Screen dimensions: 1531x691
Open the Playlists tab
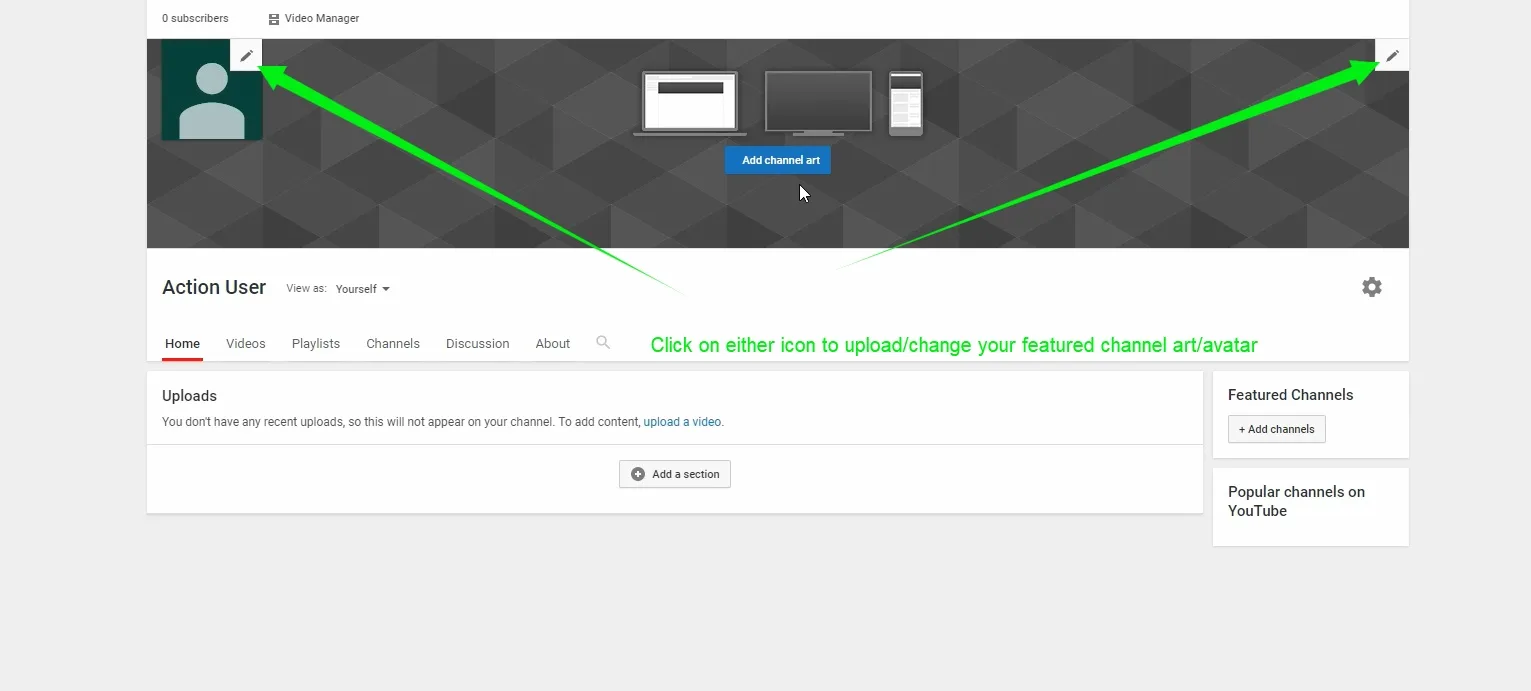[x=316, y=343]
